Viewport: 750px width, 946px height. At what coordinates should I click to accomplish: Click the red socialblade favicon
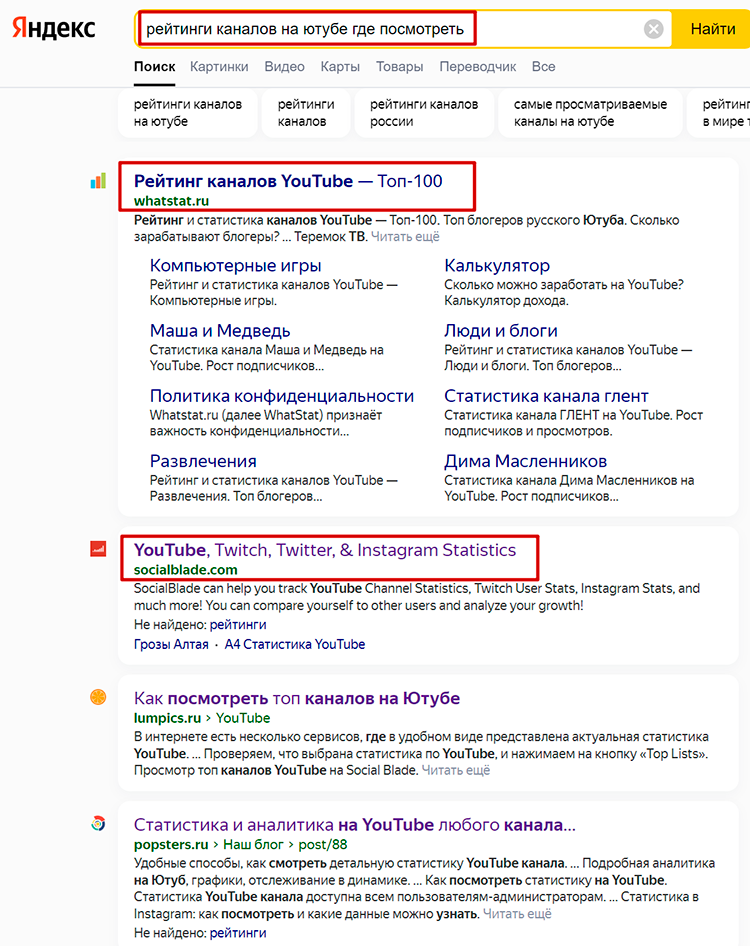pyautogui.click(x=98, y=548)
